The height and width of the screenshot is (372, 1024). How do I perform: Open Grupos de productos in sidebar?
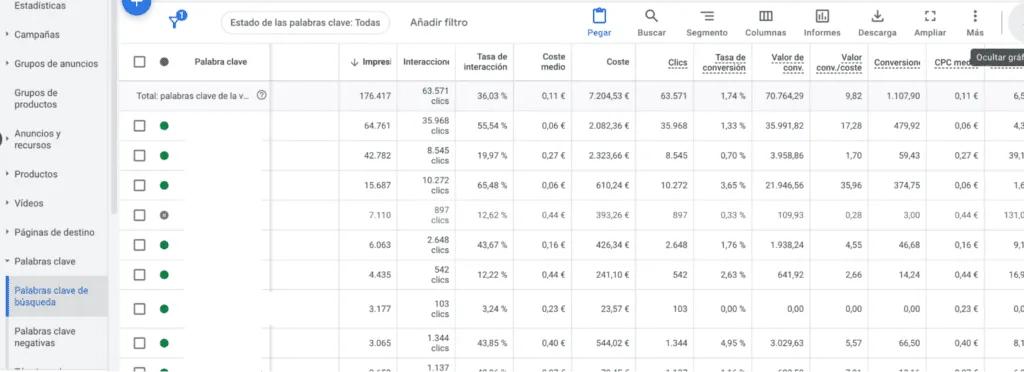pyautogui.click(x=36, y=99)
